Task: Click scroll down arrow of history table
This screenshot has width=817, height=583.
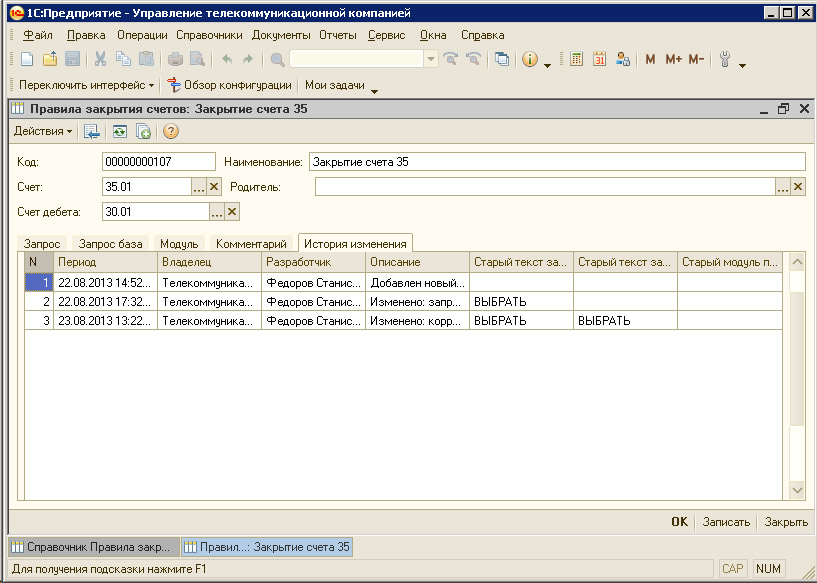Action: [797, 490]
